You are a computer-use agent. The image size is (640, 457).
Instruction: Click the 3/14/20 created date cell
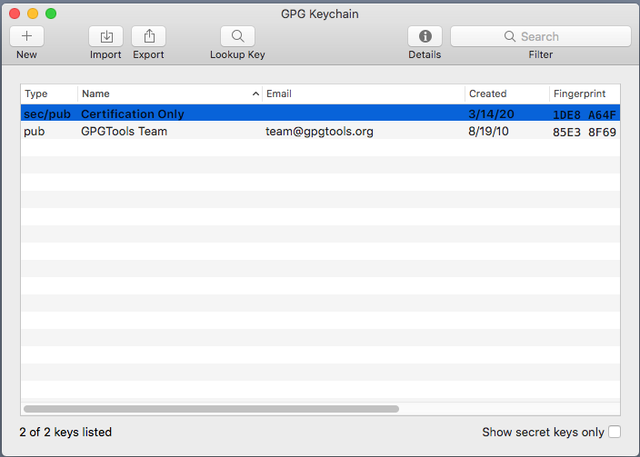click(x=491, y=114)
